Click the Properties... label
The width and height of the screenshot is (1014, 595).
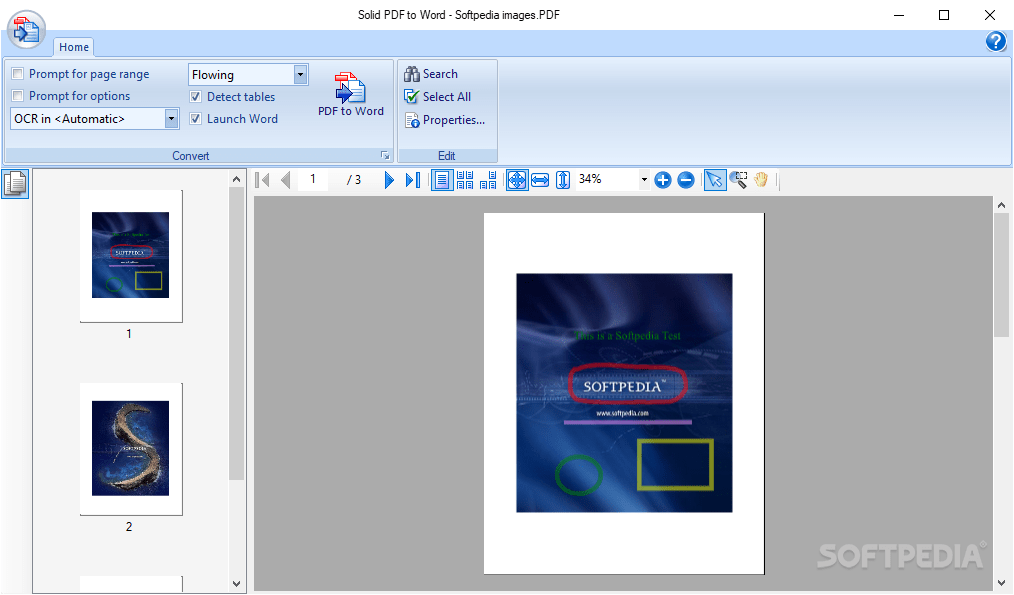(454, 120)
